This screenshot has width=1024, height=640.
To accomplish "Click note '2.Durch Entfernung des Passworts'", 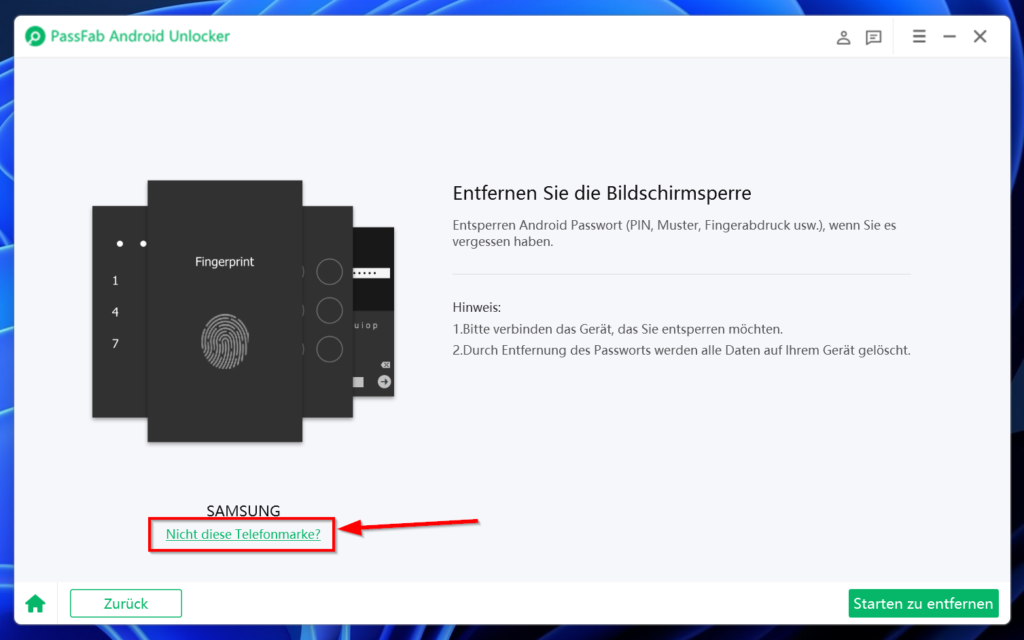I will point(681,350).
